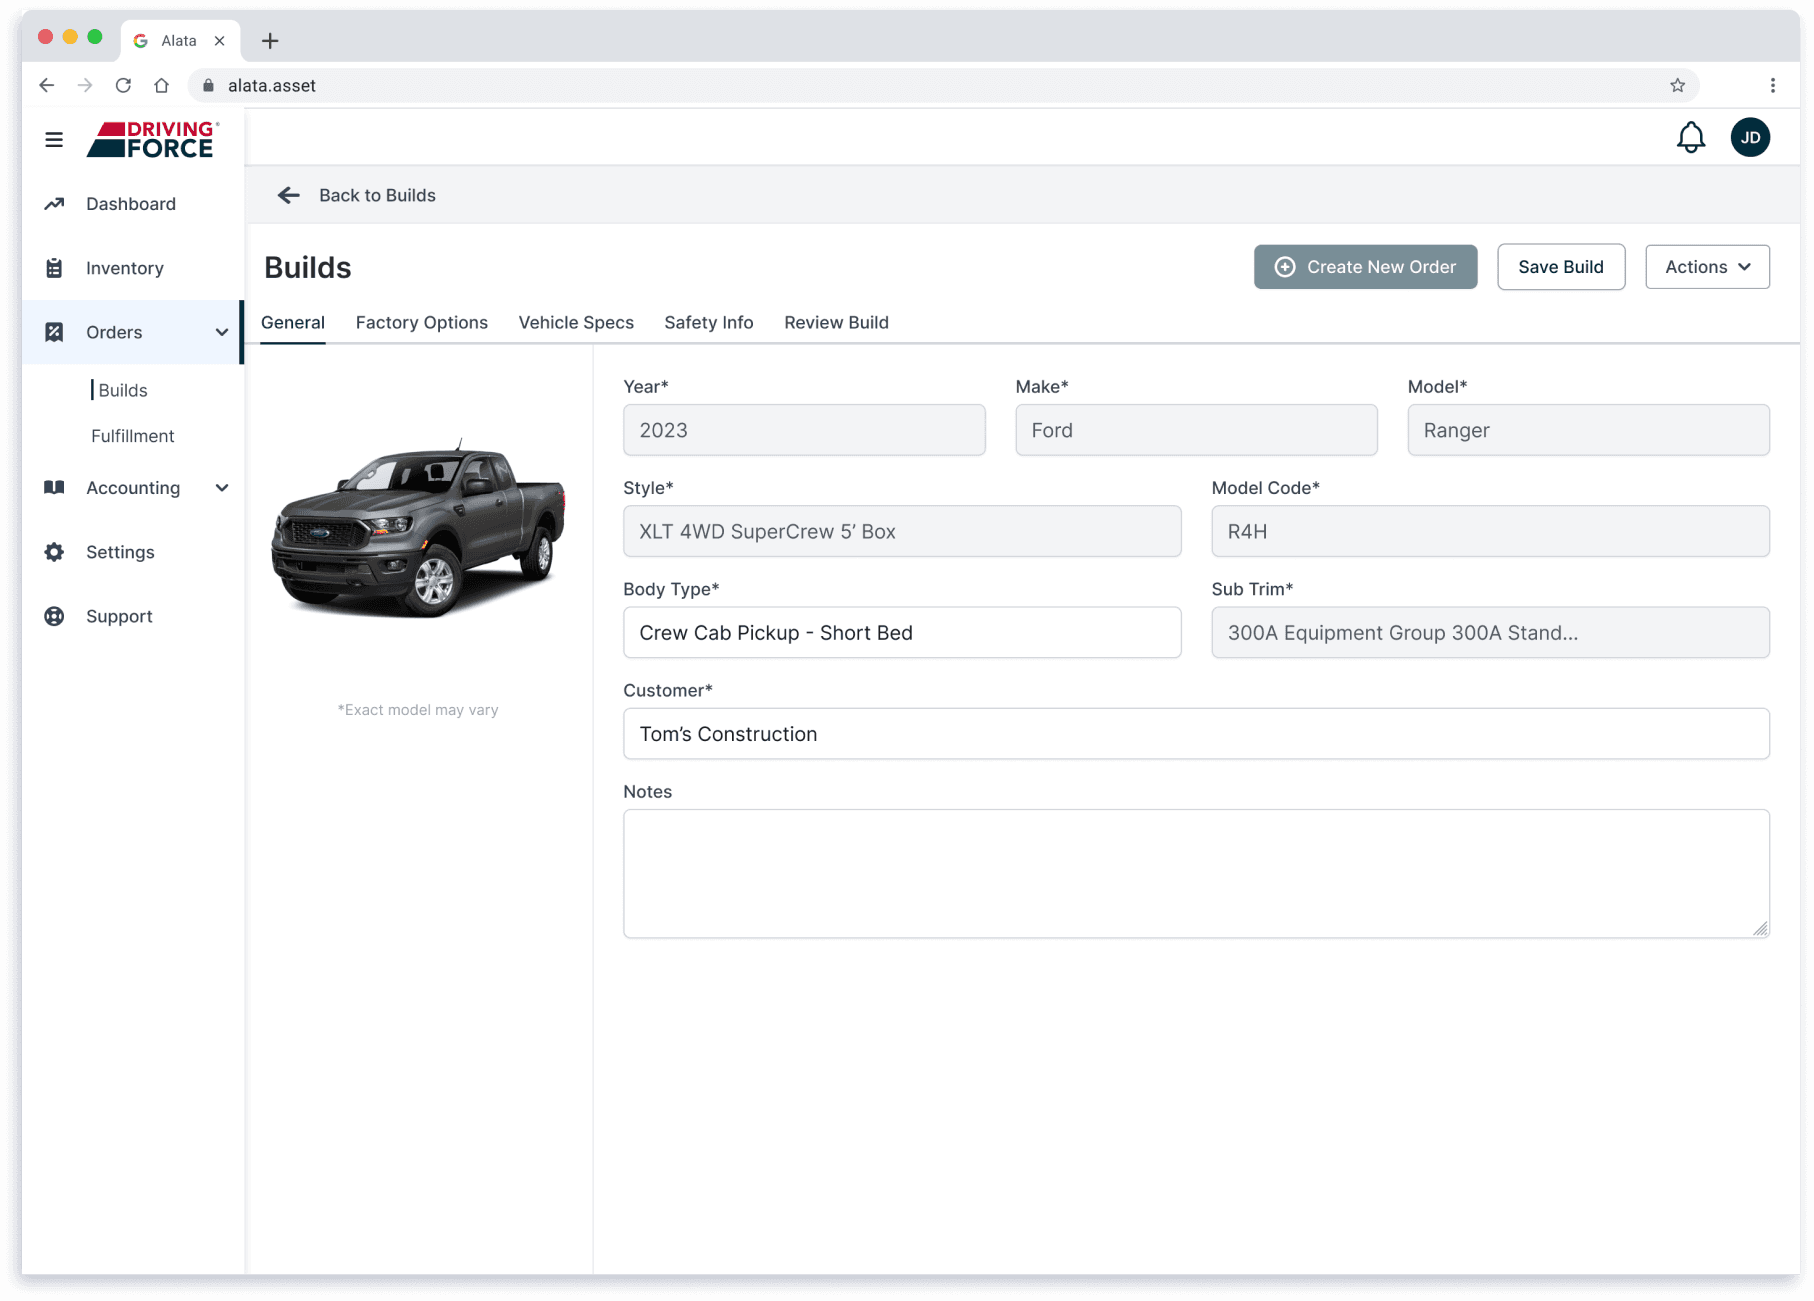Click the Orders icon in sidebar
Screen dimensions: 1814x1301
coord(54,332)
